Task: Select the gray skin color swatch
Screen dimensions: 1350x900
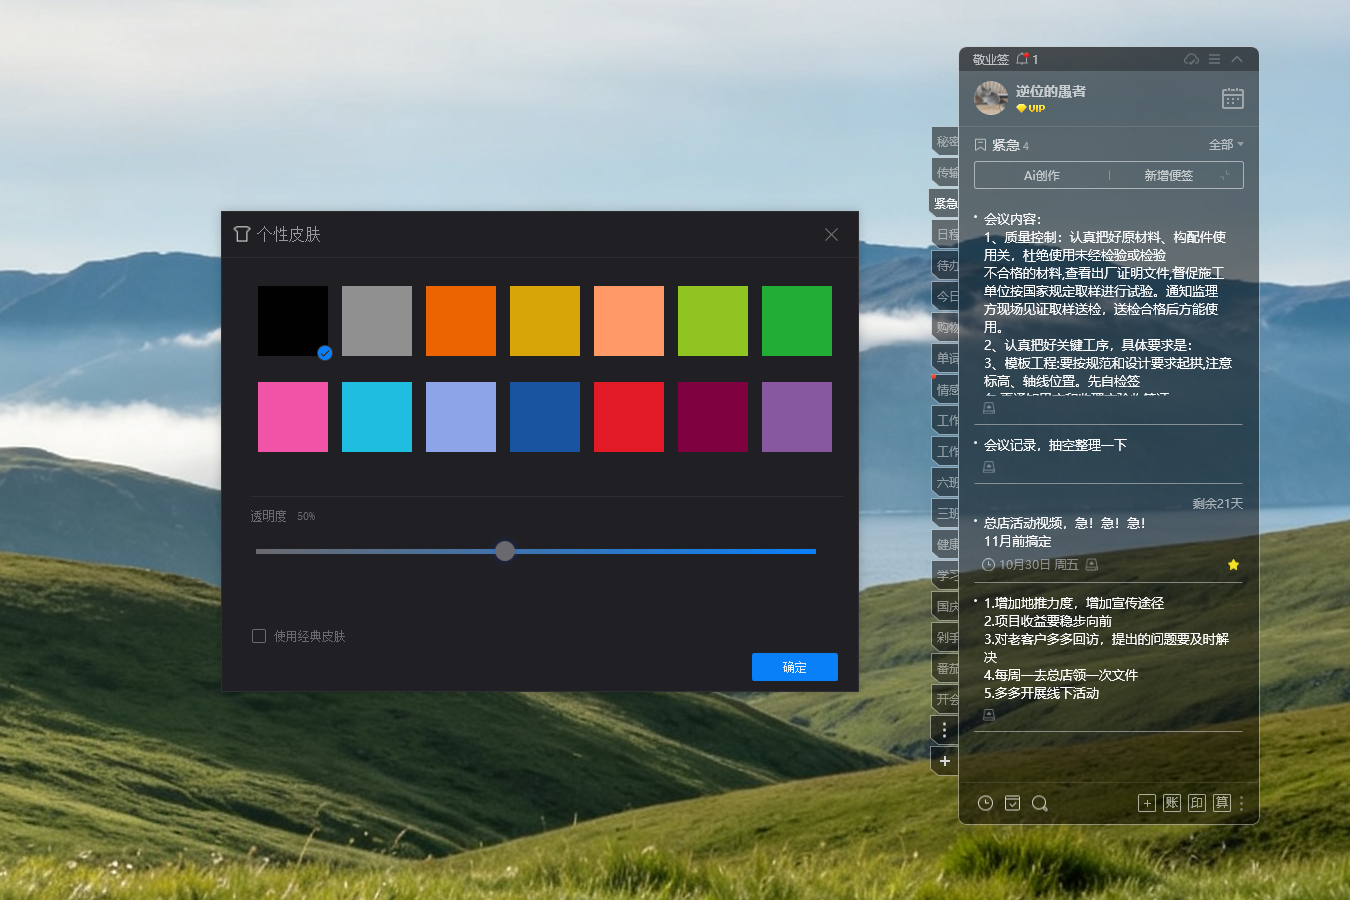Action: pos(377,321)
